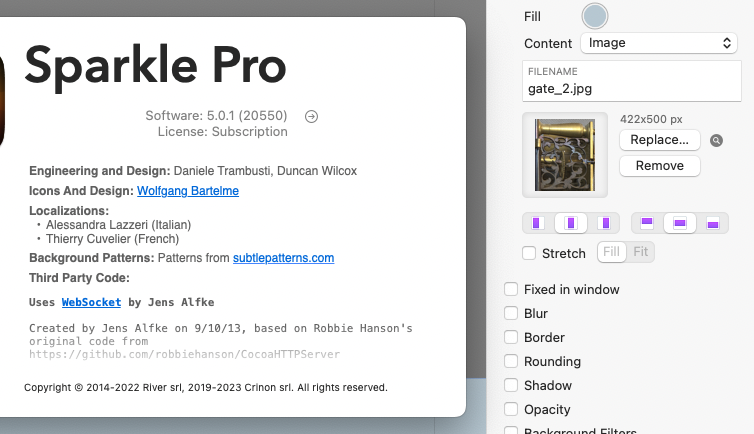Click the 'Sparkle Pro' title
The width and height of the screenshot is (754, 434).
point(155,66)
